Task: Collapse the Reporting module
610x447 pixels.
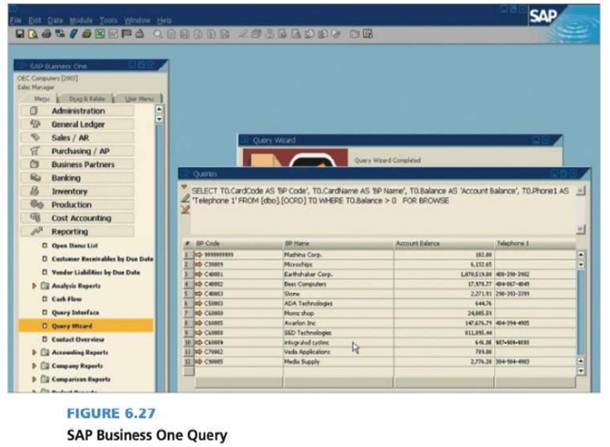Action: (x=77, y=231)
